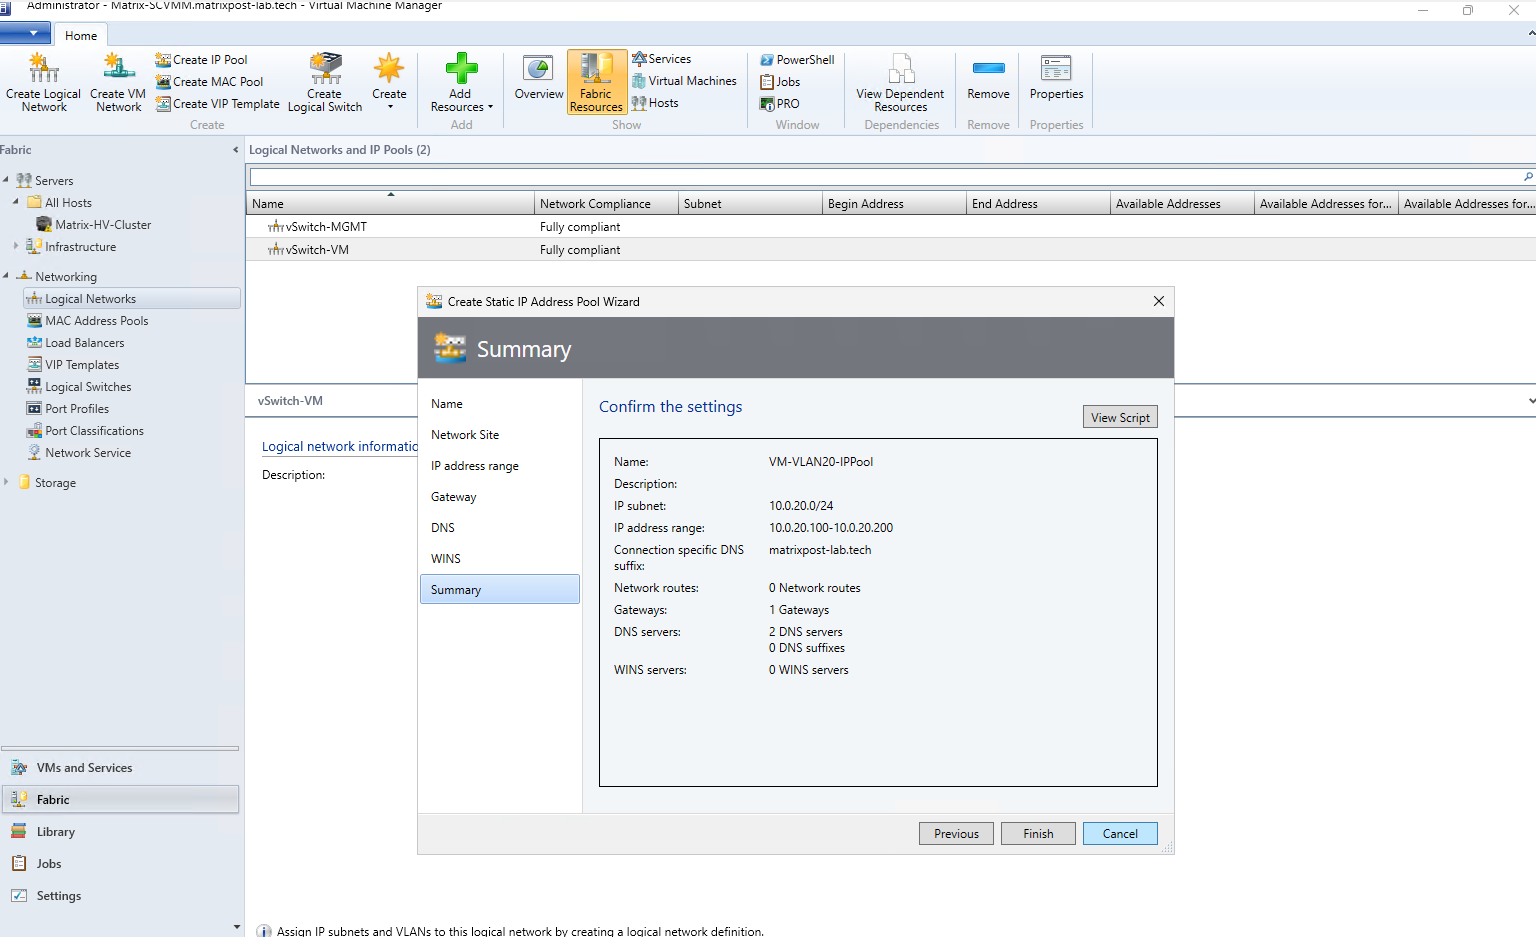Open the blue application menu dropdown
The height and width of the screenshot is (937, 1536).
[x=26, y=33]
